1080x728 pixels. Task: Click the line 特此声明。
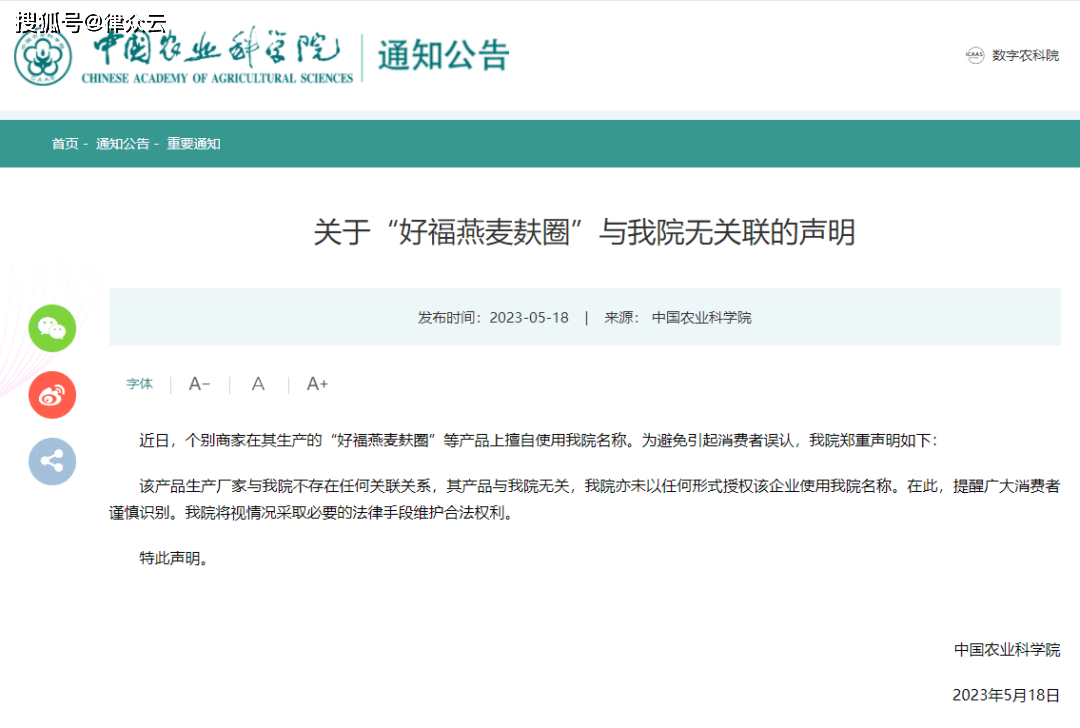(x=174, y=558)
